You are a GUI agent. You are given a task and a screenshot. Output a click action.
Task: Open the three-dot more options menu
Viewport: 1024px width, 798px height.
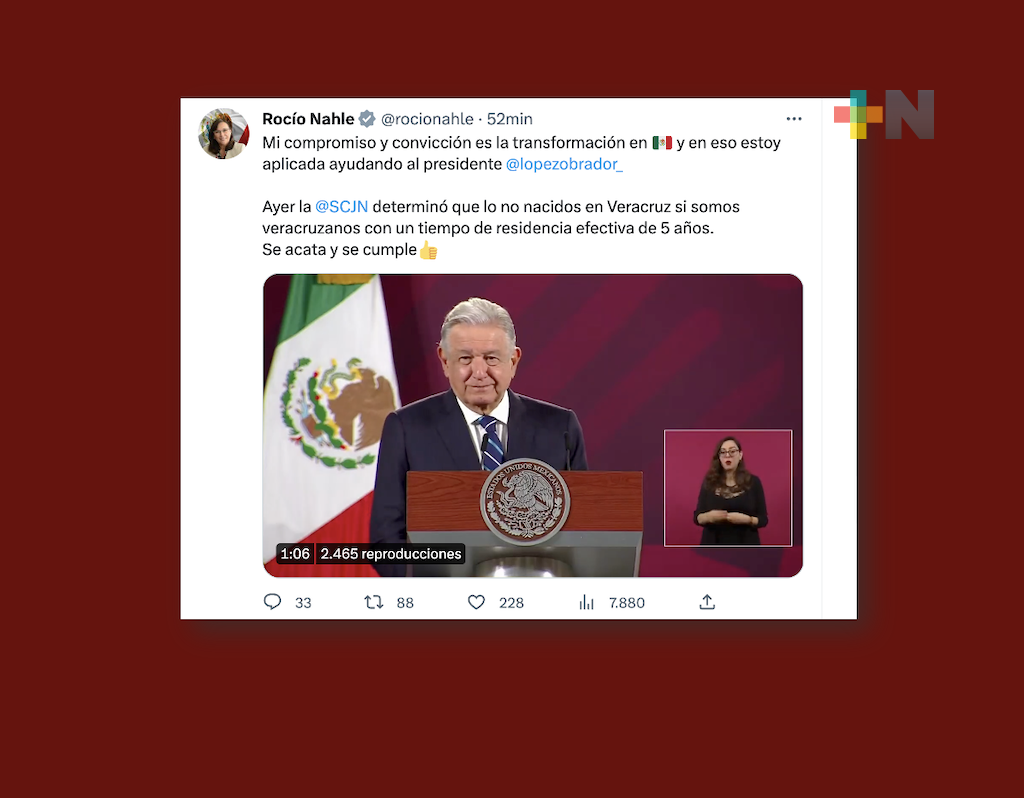(793, 119)
